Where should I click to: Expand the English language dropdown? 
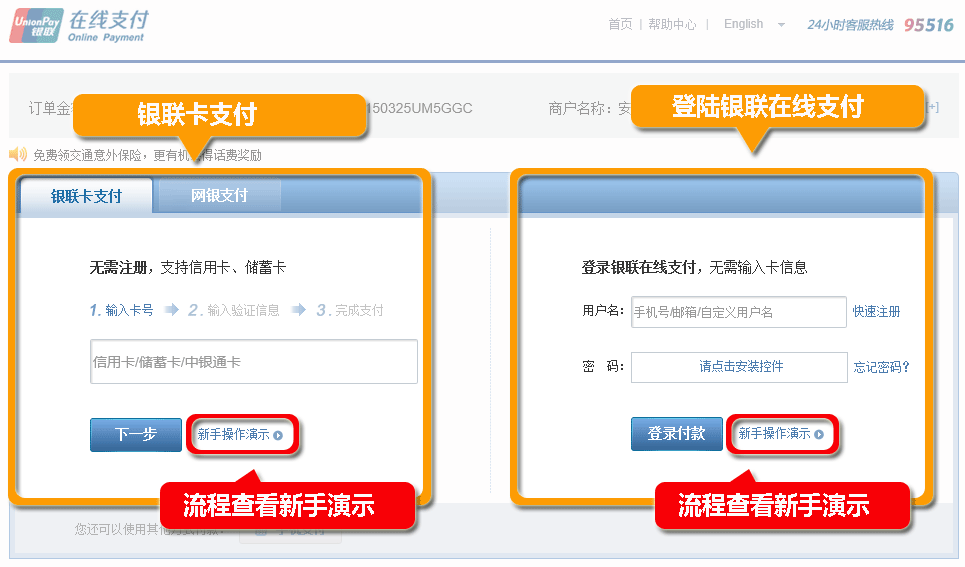coord(754,24)
